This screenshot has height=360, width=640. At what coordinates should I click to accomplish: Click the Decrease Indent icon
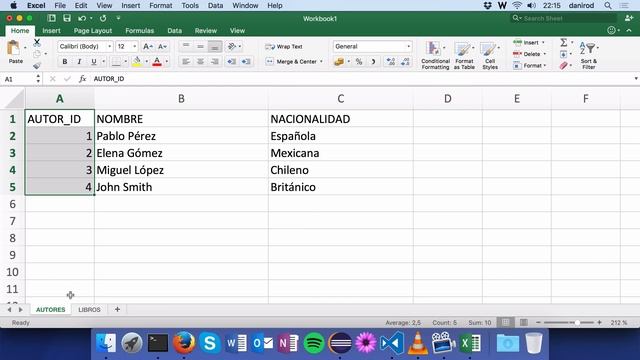click(x=231, y=62)
